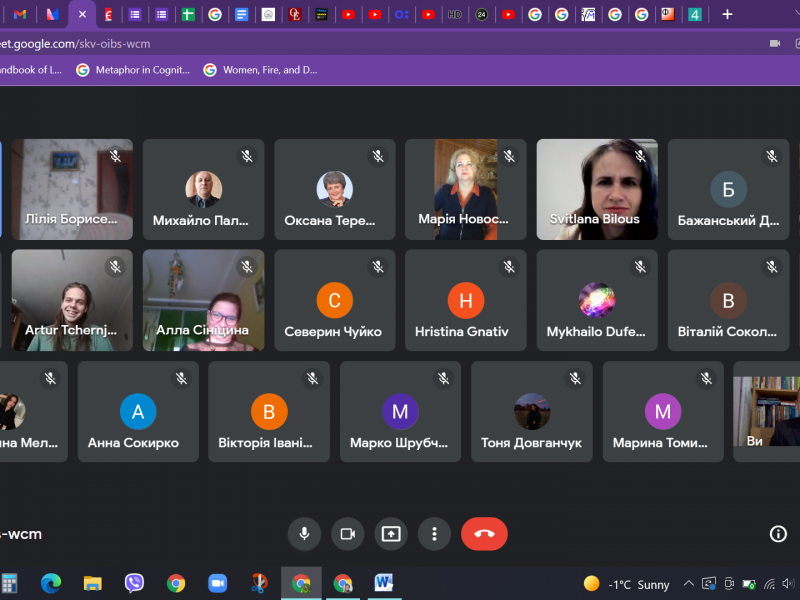Open the three-dot more options menu
This screenshot has width=800, height=600.
434,534
